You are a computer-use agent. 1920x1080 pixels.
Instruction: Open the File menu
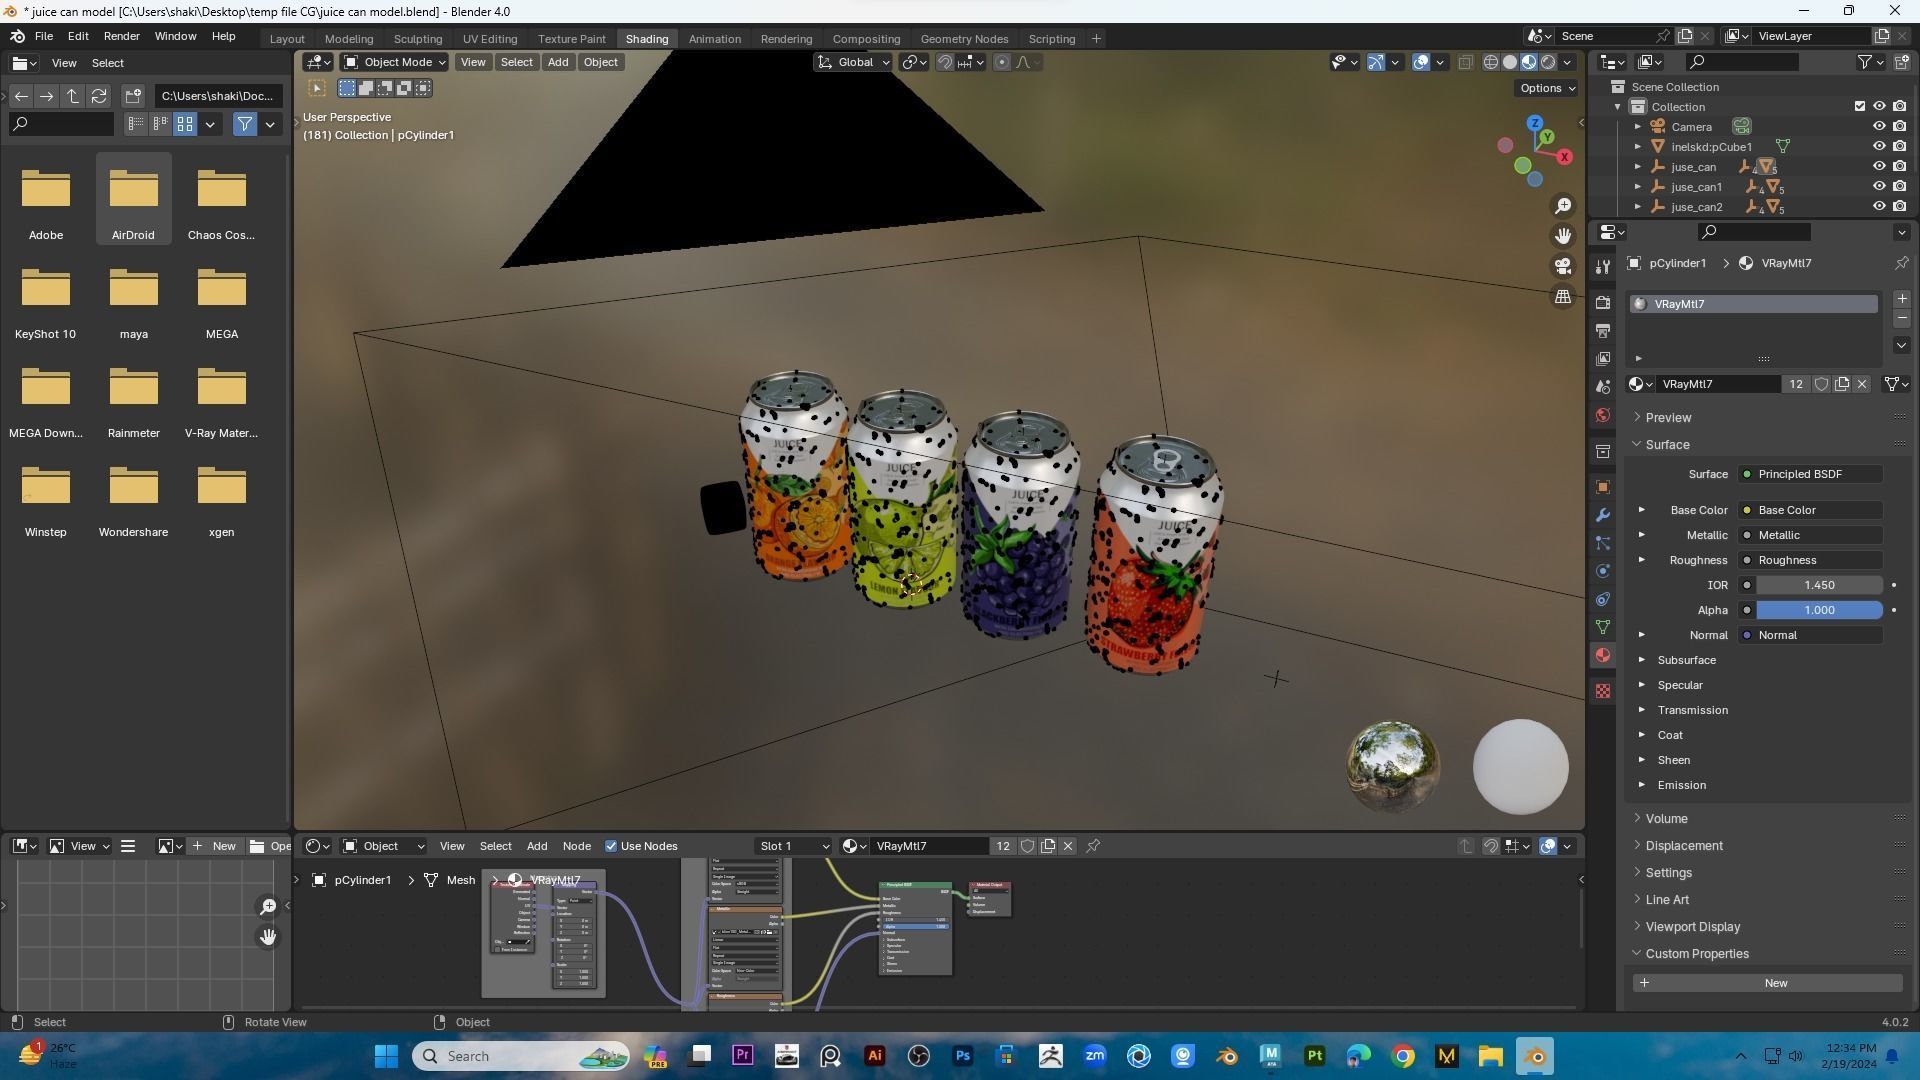44,36
